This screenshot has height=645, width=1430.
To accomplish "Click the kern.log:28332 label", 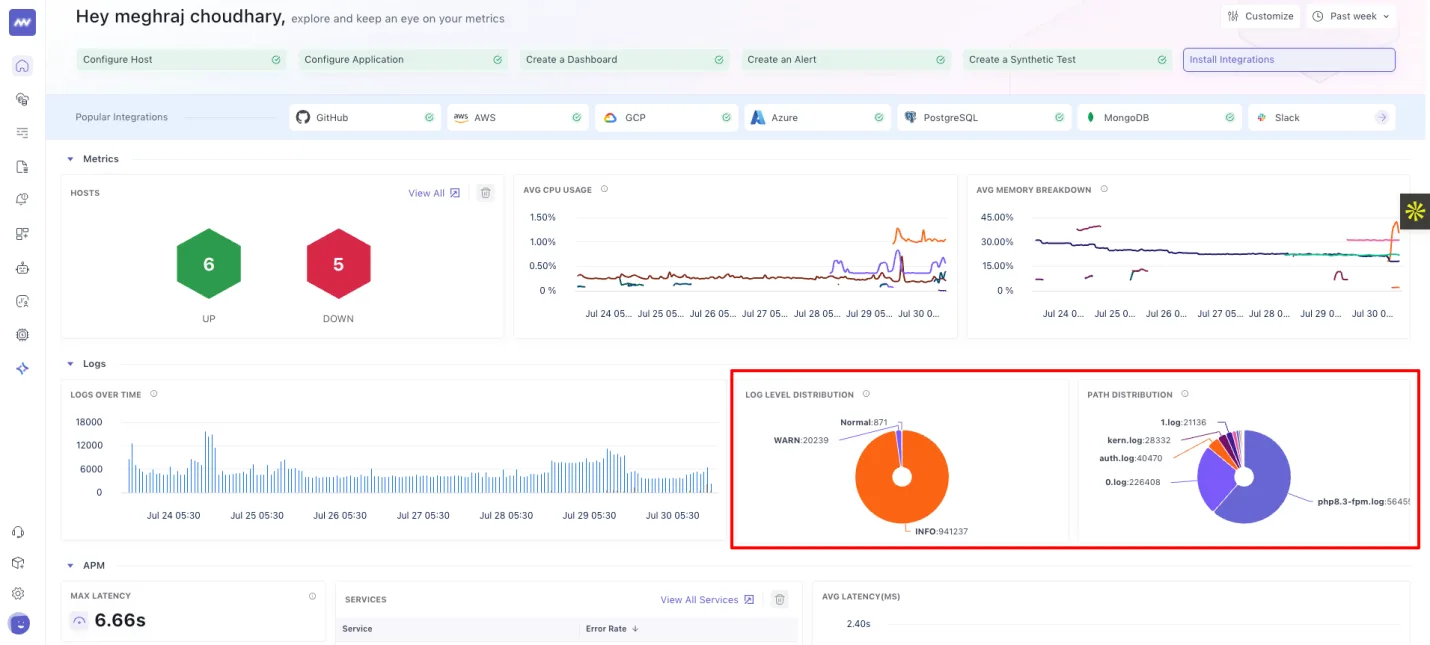I will (1139, 440).
